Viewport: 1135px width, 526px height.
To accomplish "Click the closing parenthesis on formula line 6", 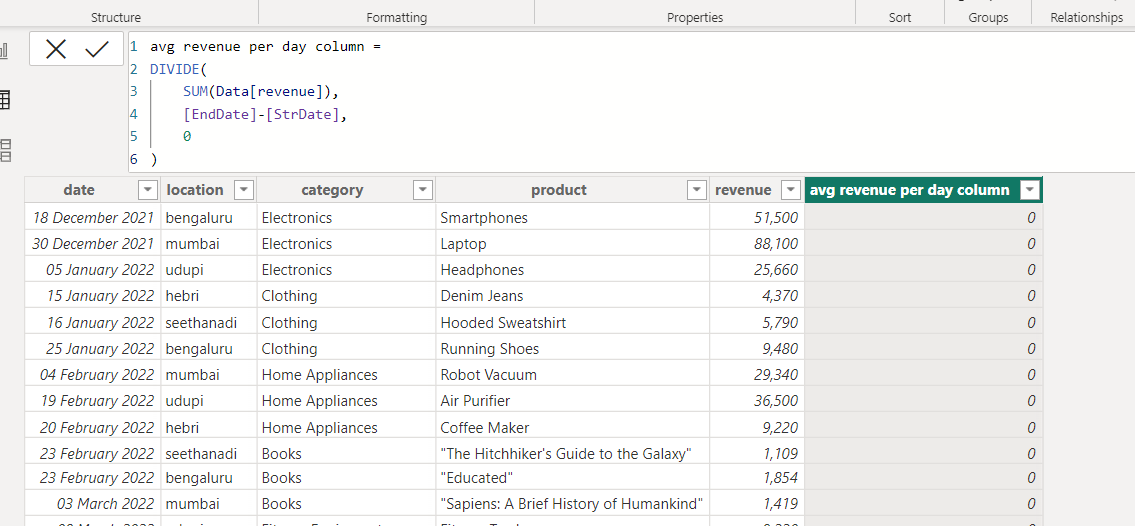I will click(x=153, y=158).
